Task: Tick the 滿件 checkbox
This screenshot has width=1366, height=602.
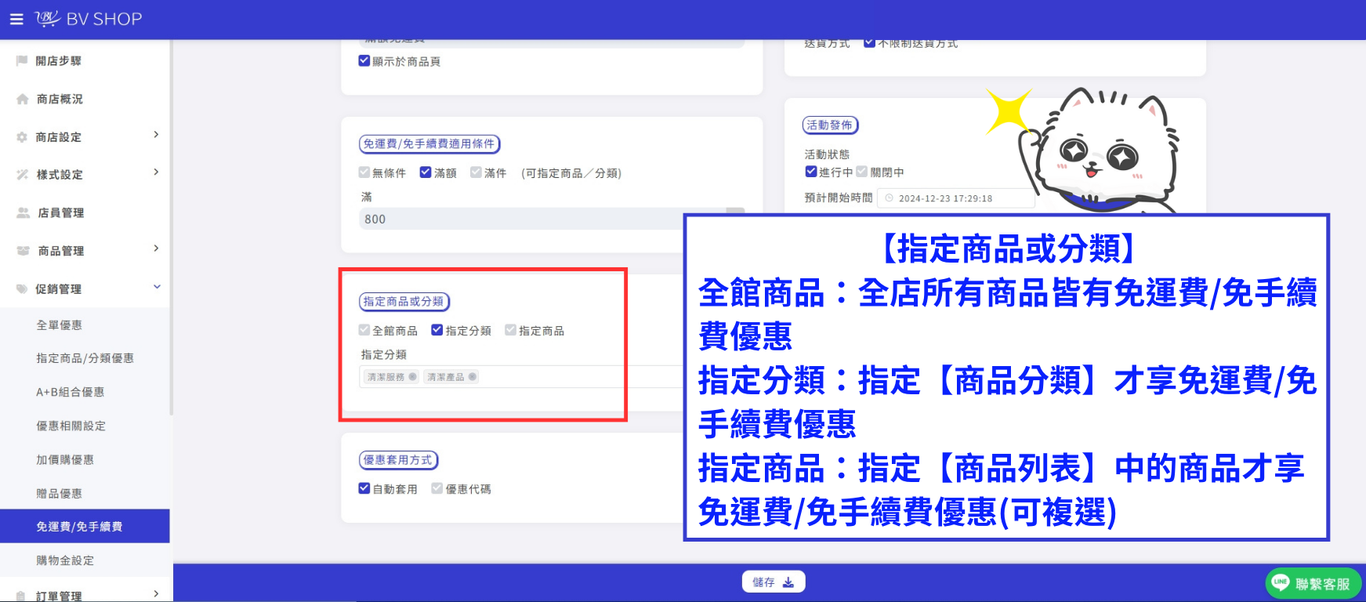Action: point(476,173)
